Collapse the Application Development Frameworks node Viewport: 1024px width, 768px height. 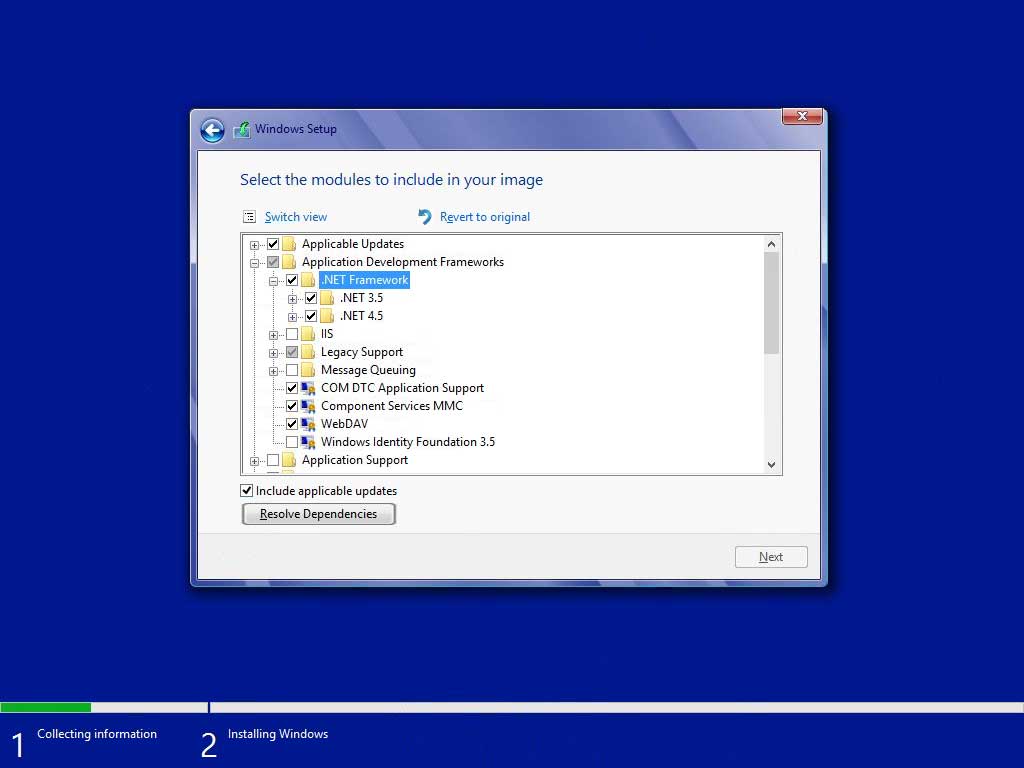click(254, 263)
